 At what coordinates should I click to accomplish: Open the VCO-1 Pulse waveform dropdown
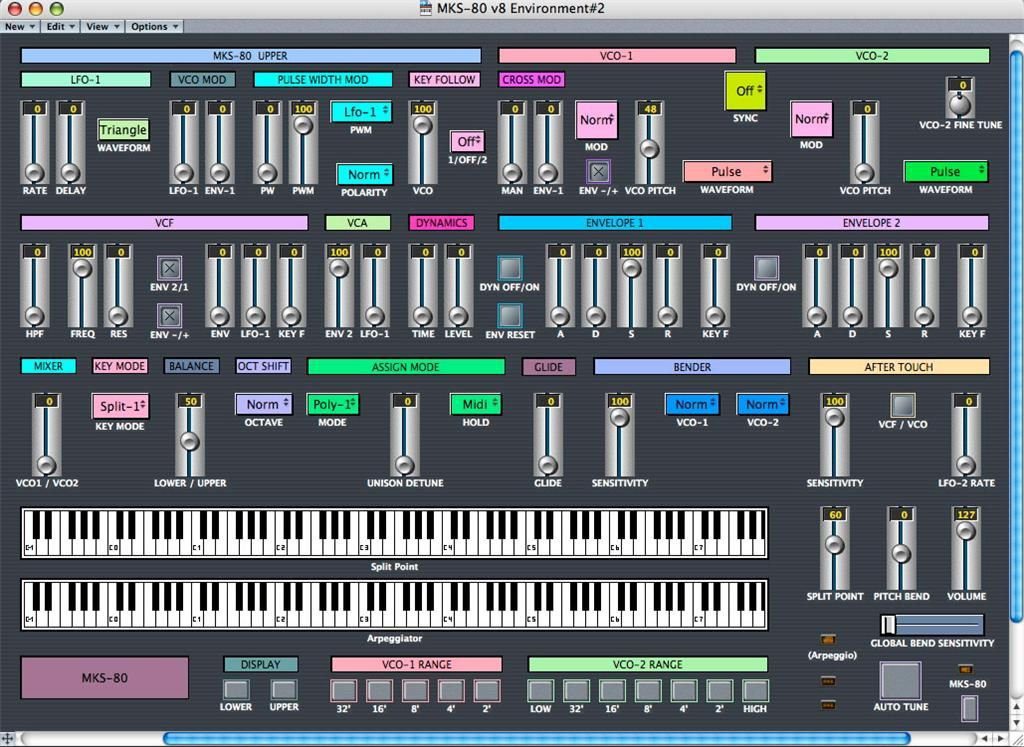[x=727, y=172]
